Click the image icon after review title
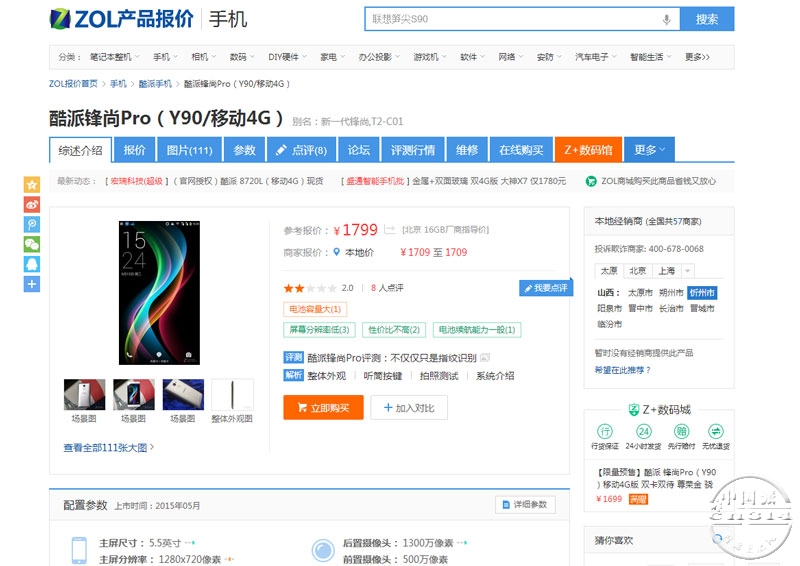The image size is (800, 566). (485, 358)
